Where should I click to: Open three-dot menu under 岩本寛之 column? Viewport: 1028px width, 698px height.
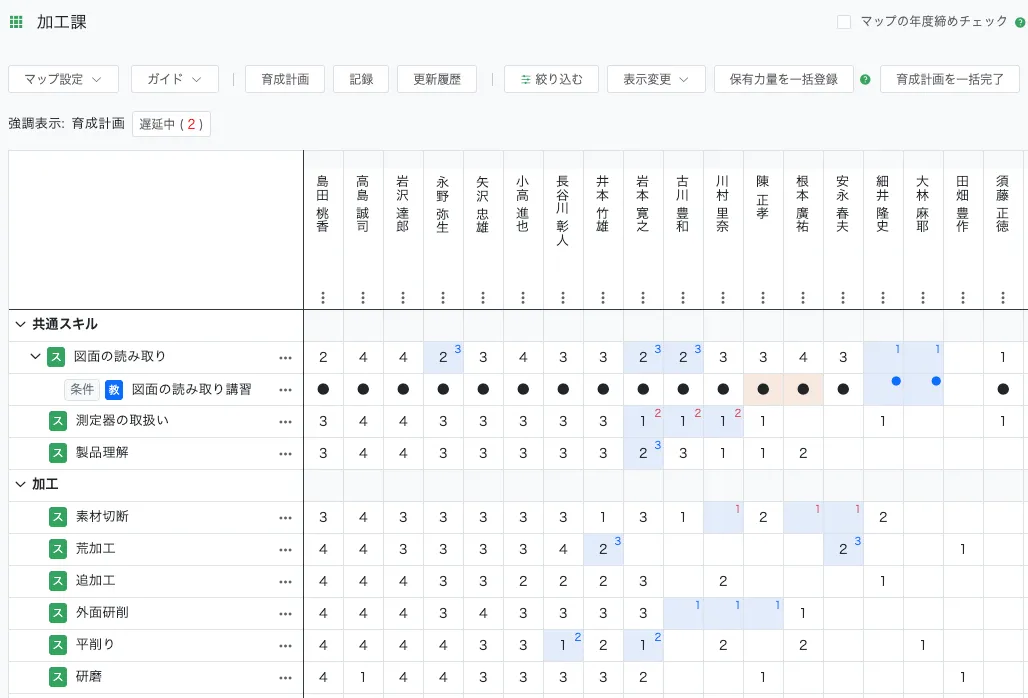pyautogui.click(x=643, y=297)
